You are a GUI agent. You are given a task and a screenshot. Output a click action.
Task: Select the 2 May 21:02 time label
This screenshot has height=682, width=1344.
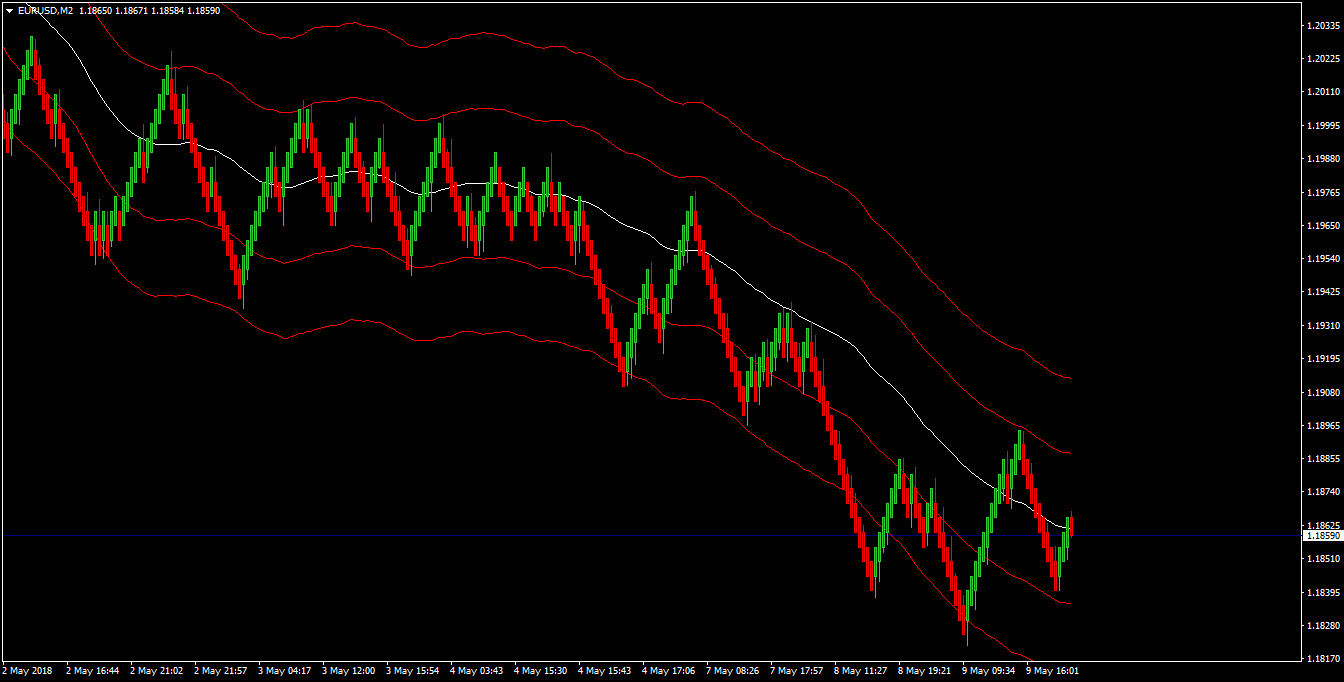coord(157,671)
